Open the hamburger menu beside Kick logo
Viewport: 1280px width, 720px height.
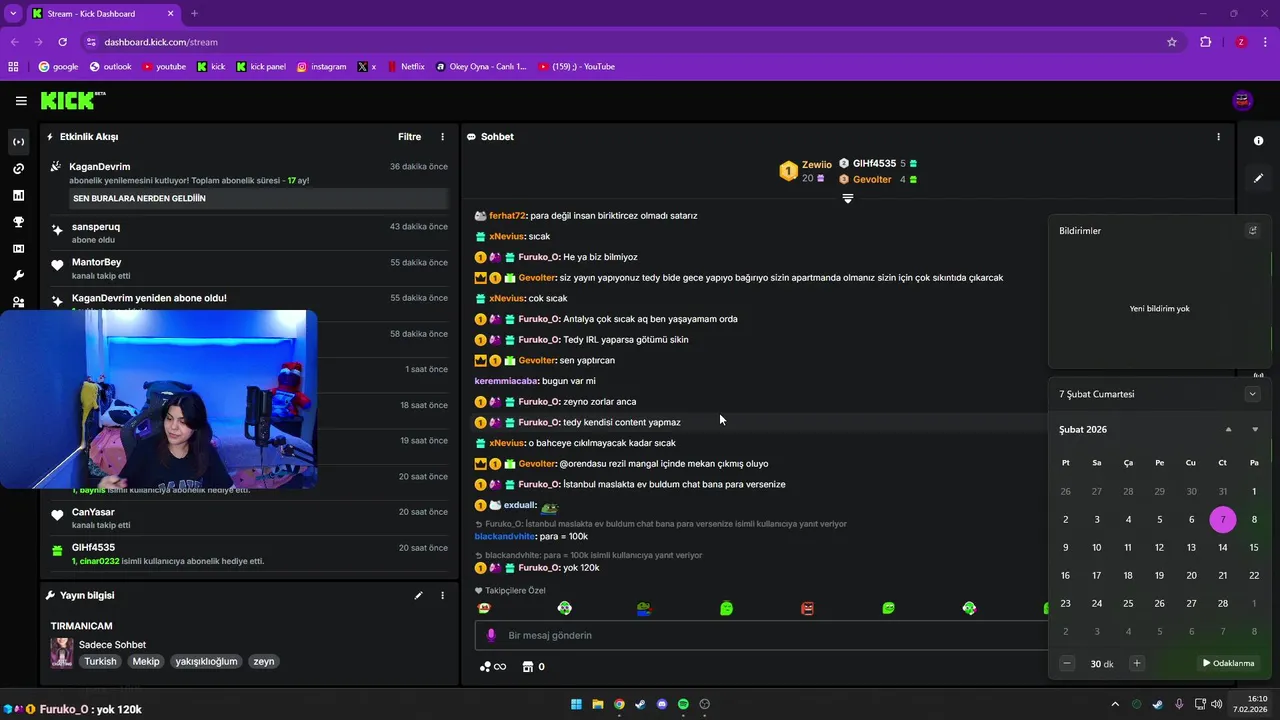(21, 100)
